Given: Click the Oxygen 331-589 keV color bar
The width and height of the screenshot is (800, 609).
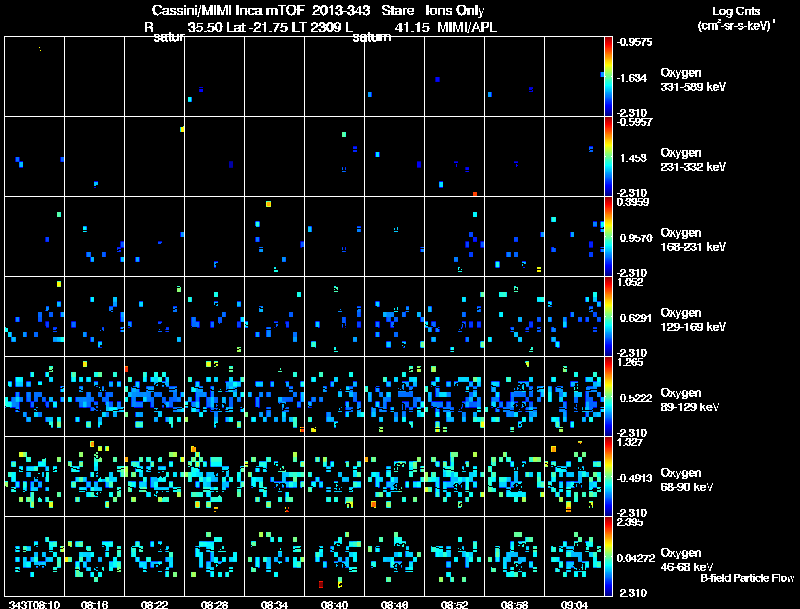Looking at the screenshot, I should [611, 76].
